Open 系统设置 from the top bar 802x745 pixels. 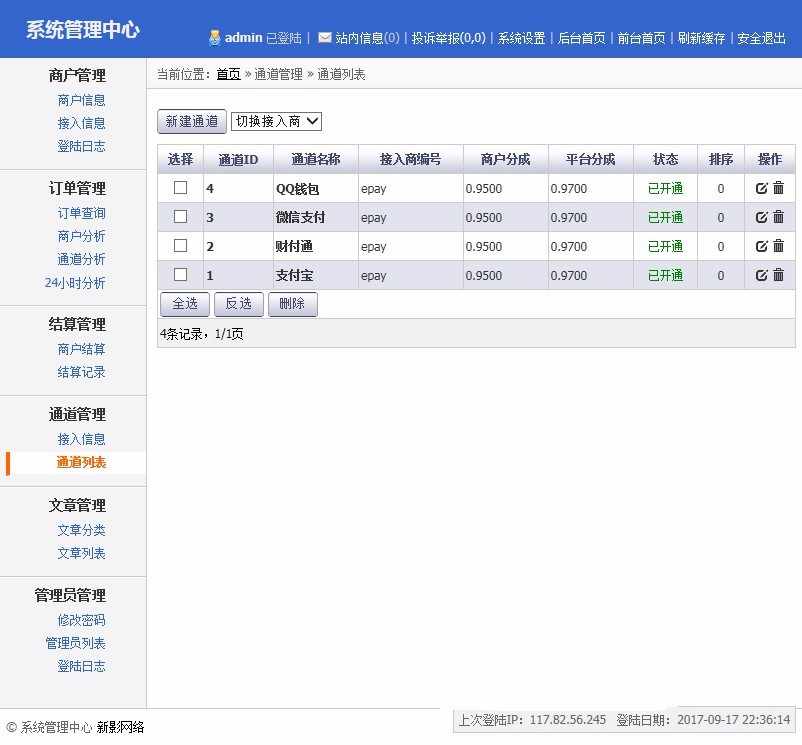point(521,38)
